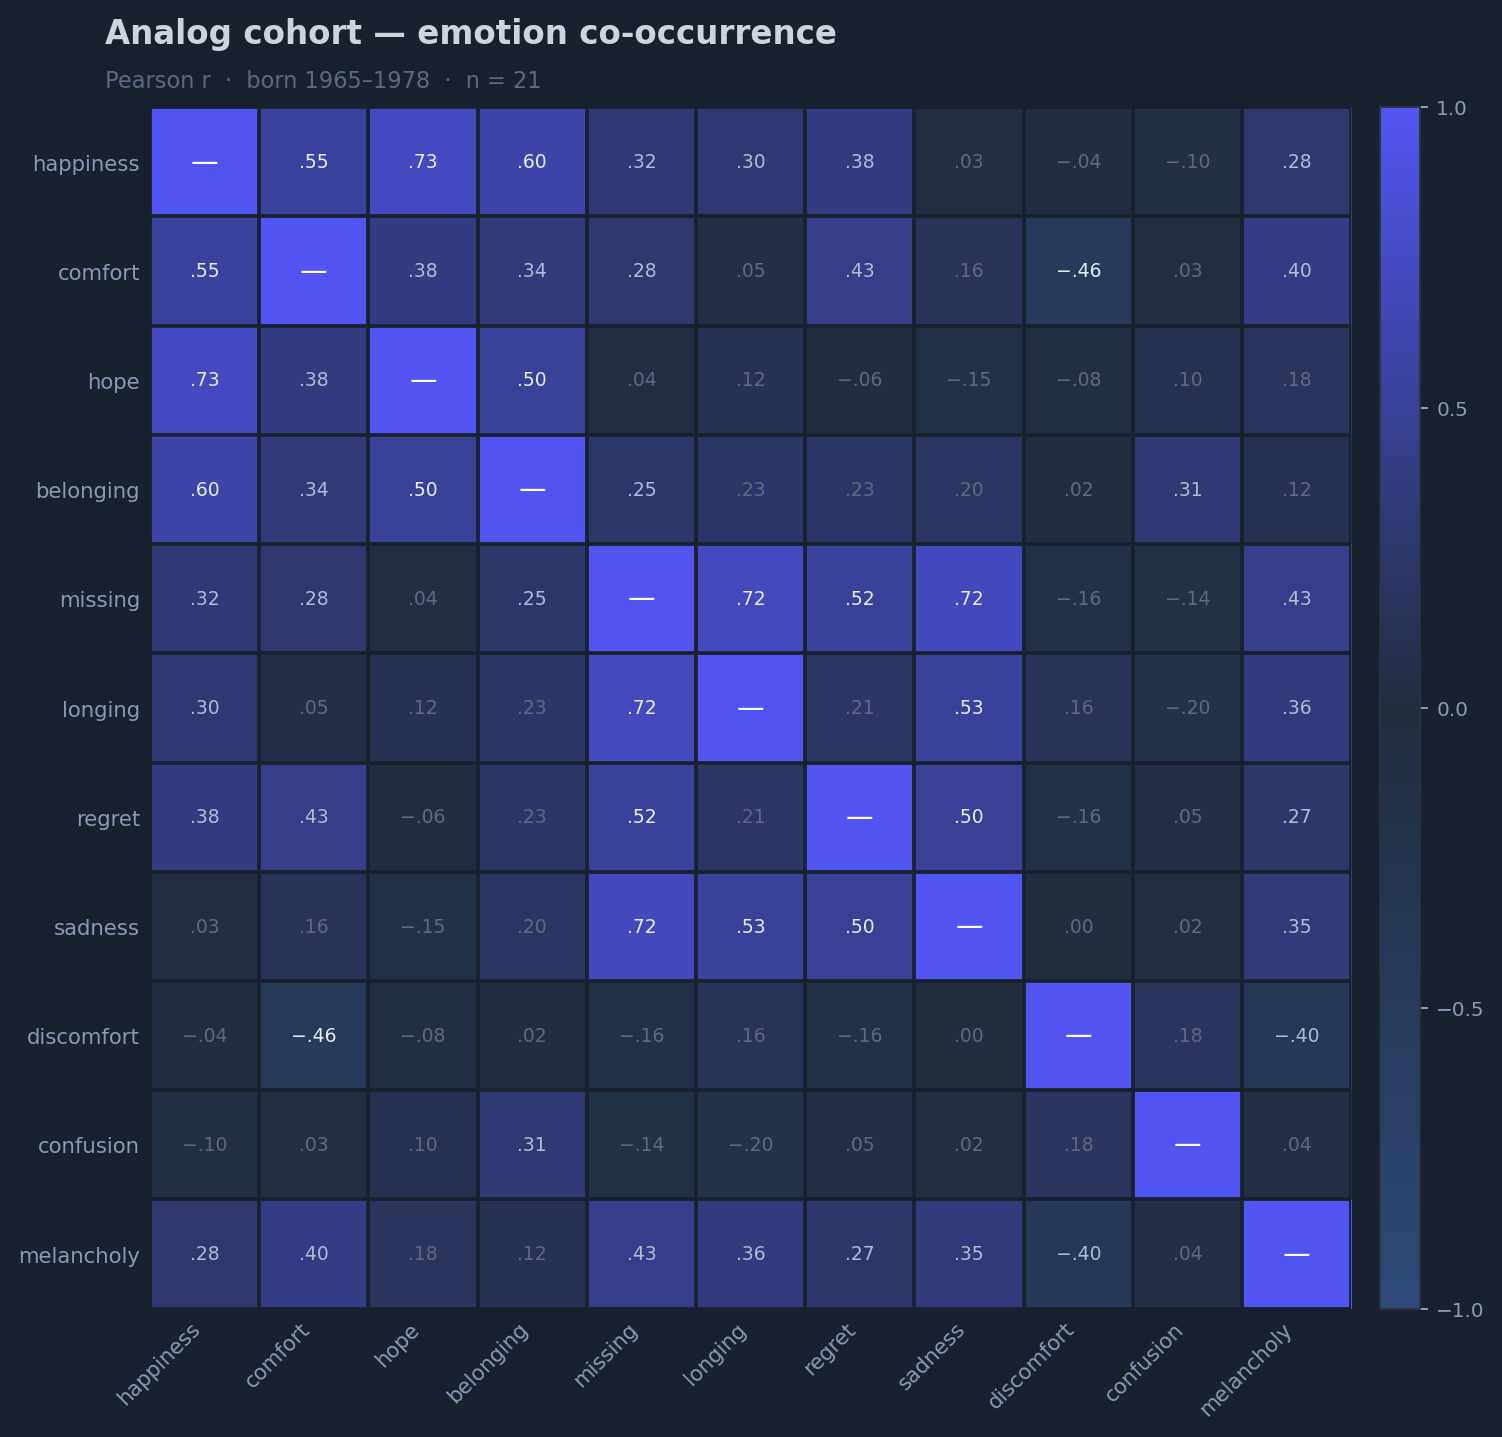Select the confusion diagonal dash cell
This screenshot has width=1502, height=1437.
point(1187,1145)
